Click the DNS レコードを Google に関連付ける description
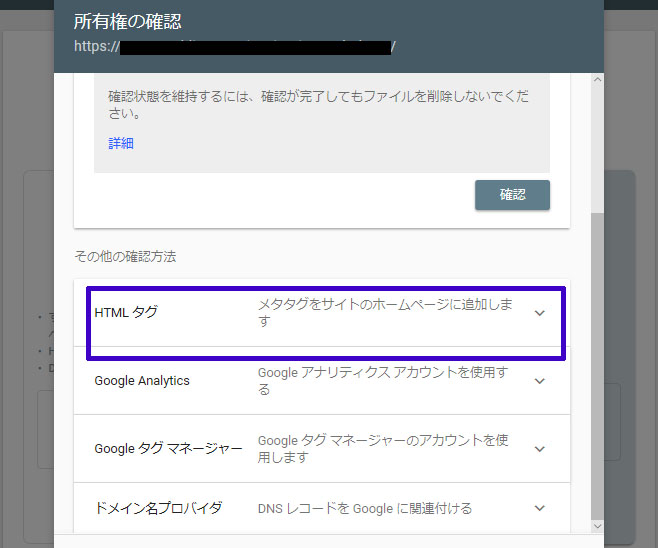 tap(365, 509)
